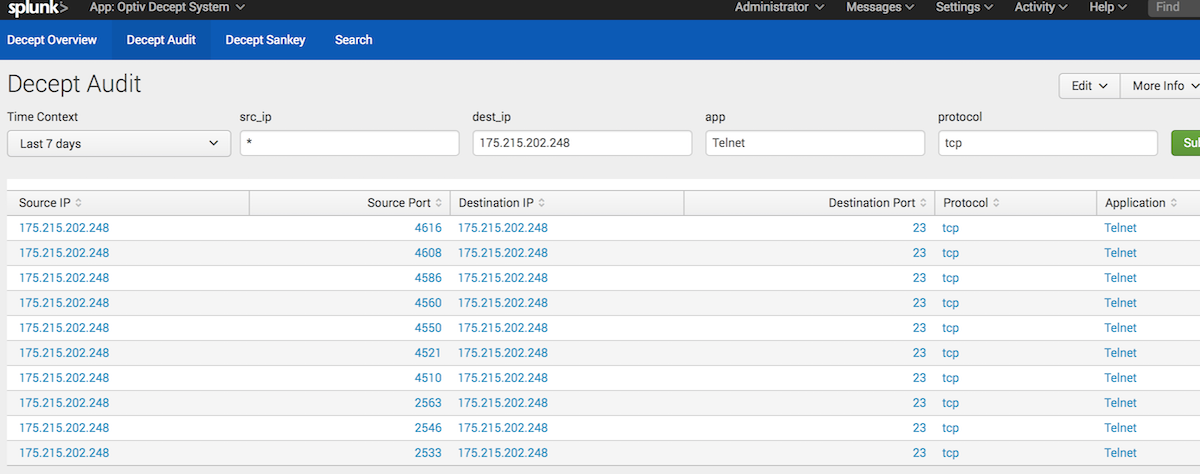Select the Decept Audit tab
The image size is (1200, 474).
(161, 40)
